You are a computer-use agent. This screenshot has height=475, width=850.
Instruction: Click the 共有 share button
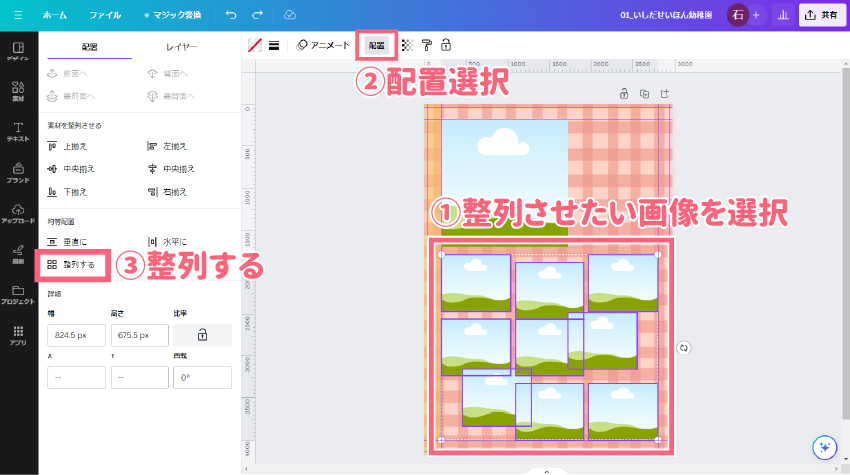point(822,15)
